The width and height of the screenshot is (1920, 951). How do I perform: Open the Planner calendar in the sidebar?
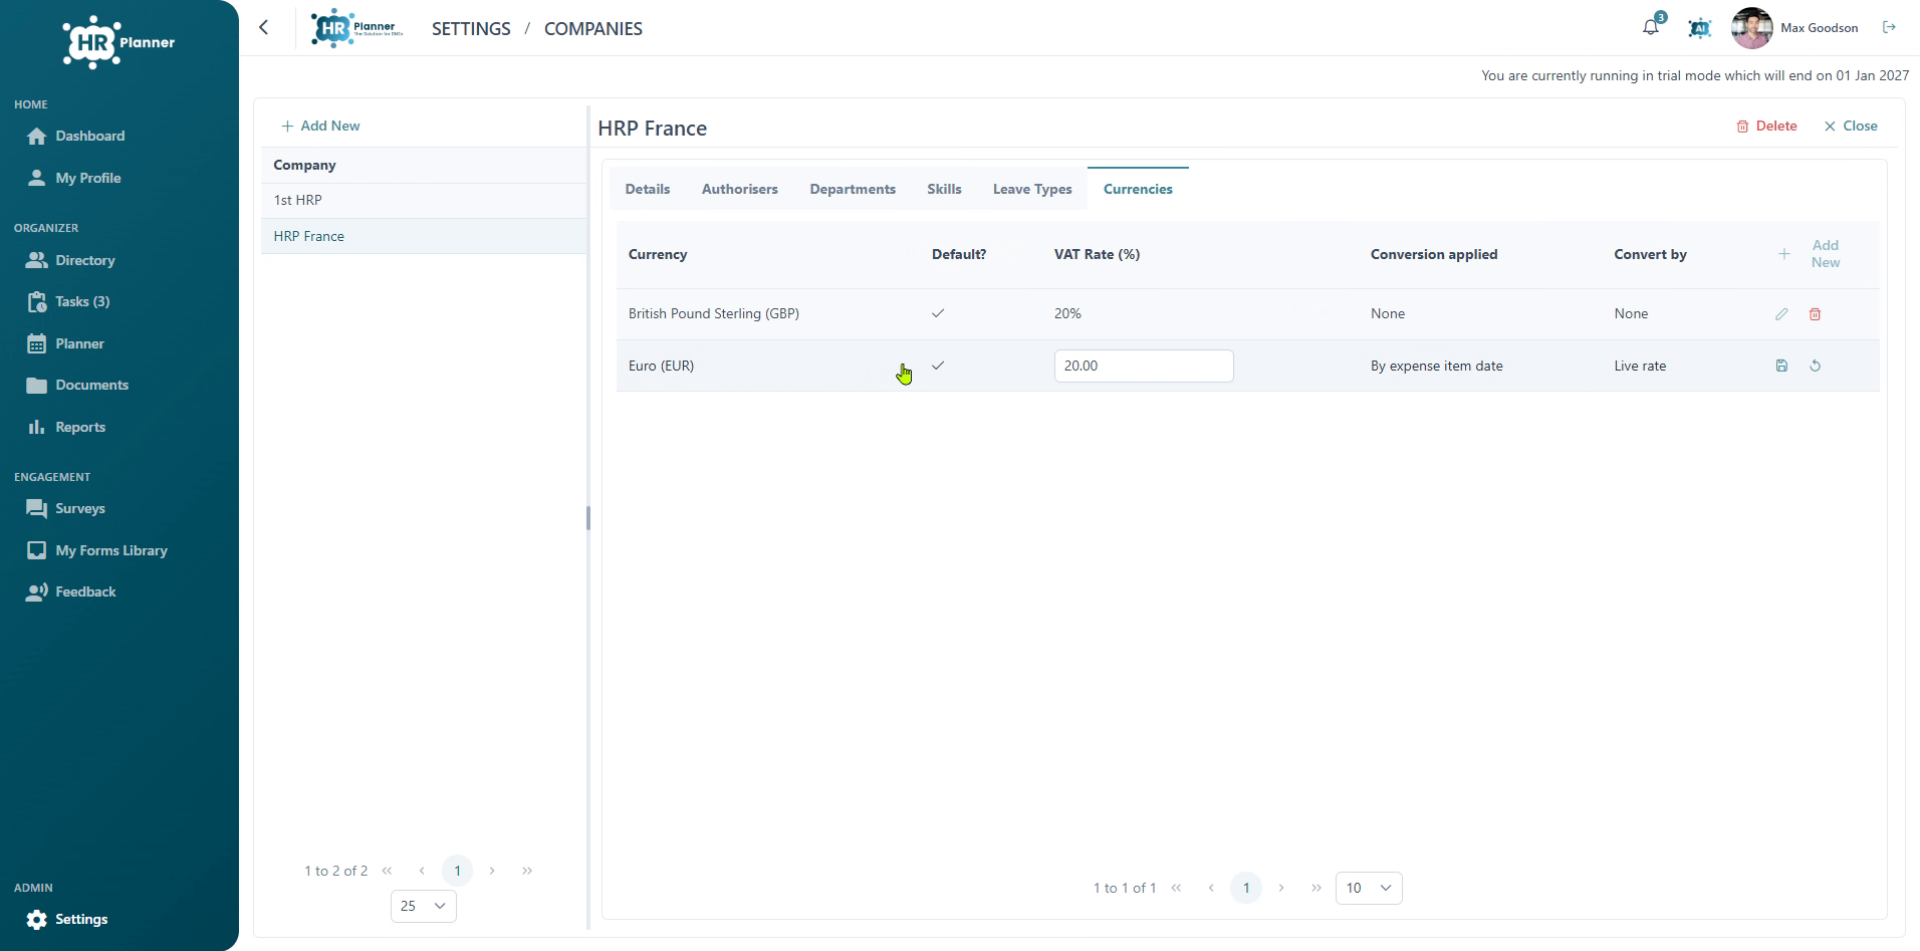[79, 344]
